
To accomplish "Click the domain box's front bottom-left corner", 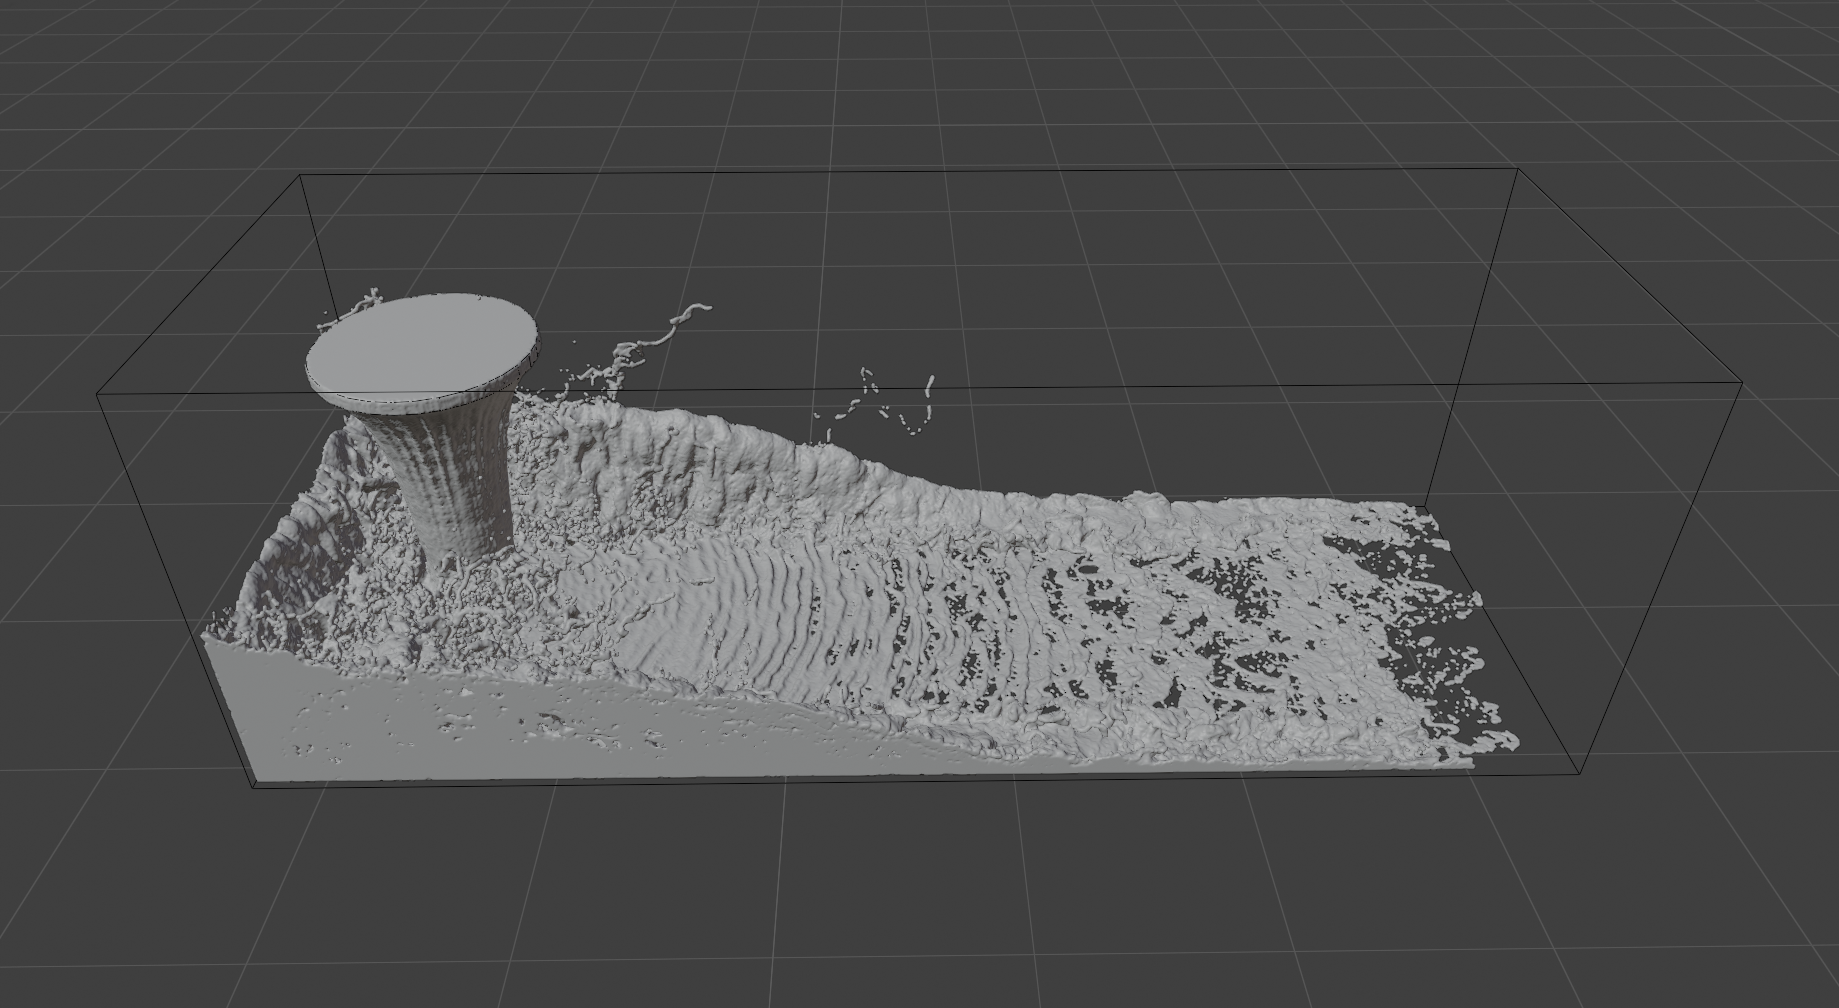I will (x=252, y=787).
